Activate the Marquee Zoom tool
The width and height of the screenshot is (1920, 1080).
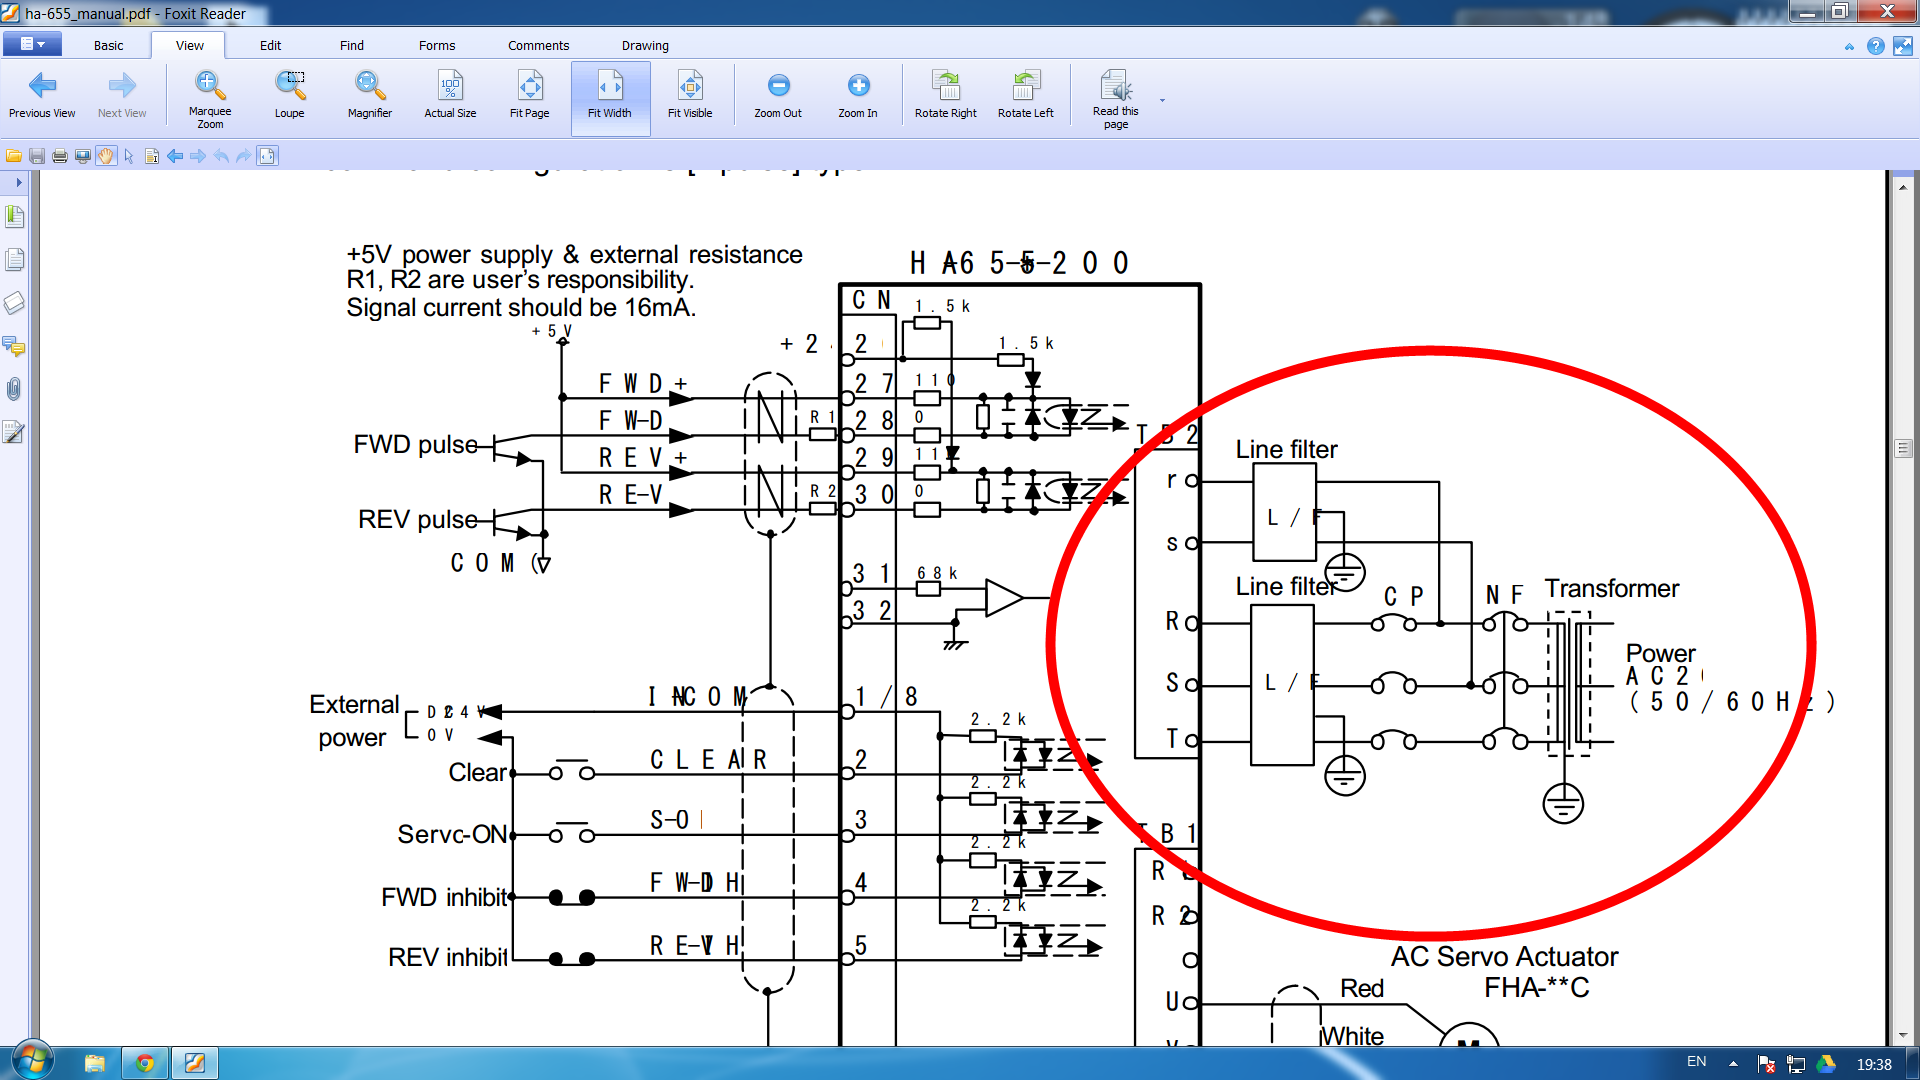(209, 98)
